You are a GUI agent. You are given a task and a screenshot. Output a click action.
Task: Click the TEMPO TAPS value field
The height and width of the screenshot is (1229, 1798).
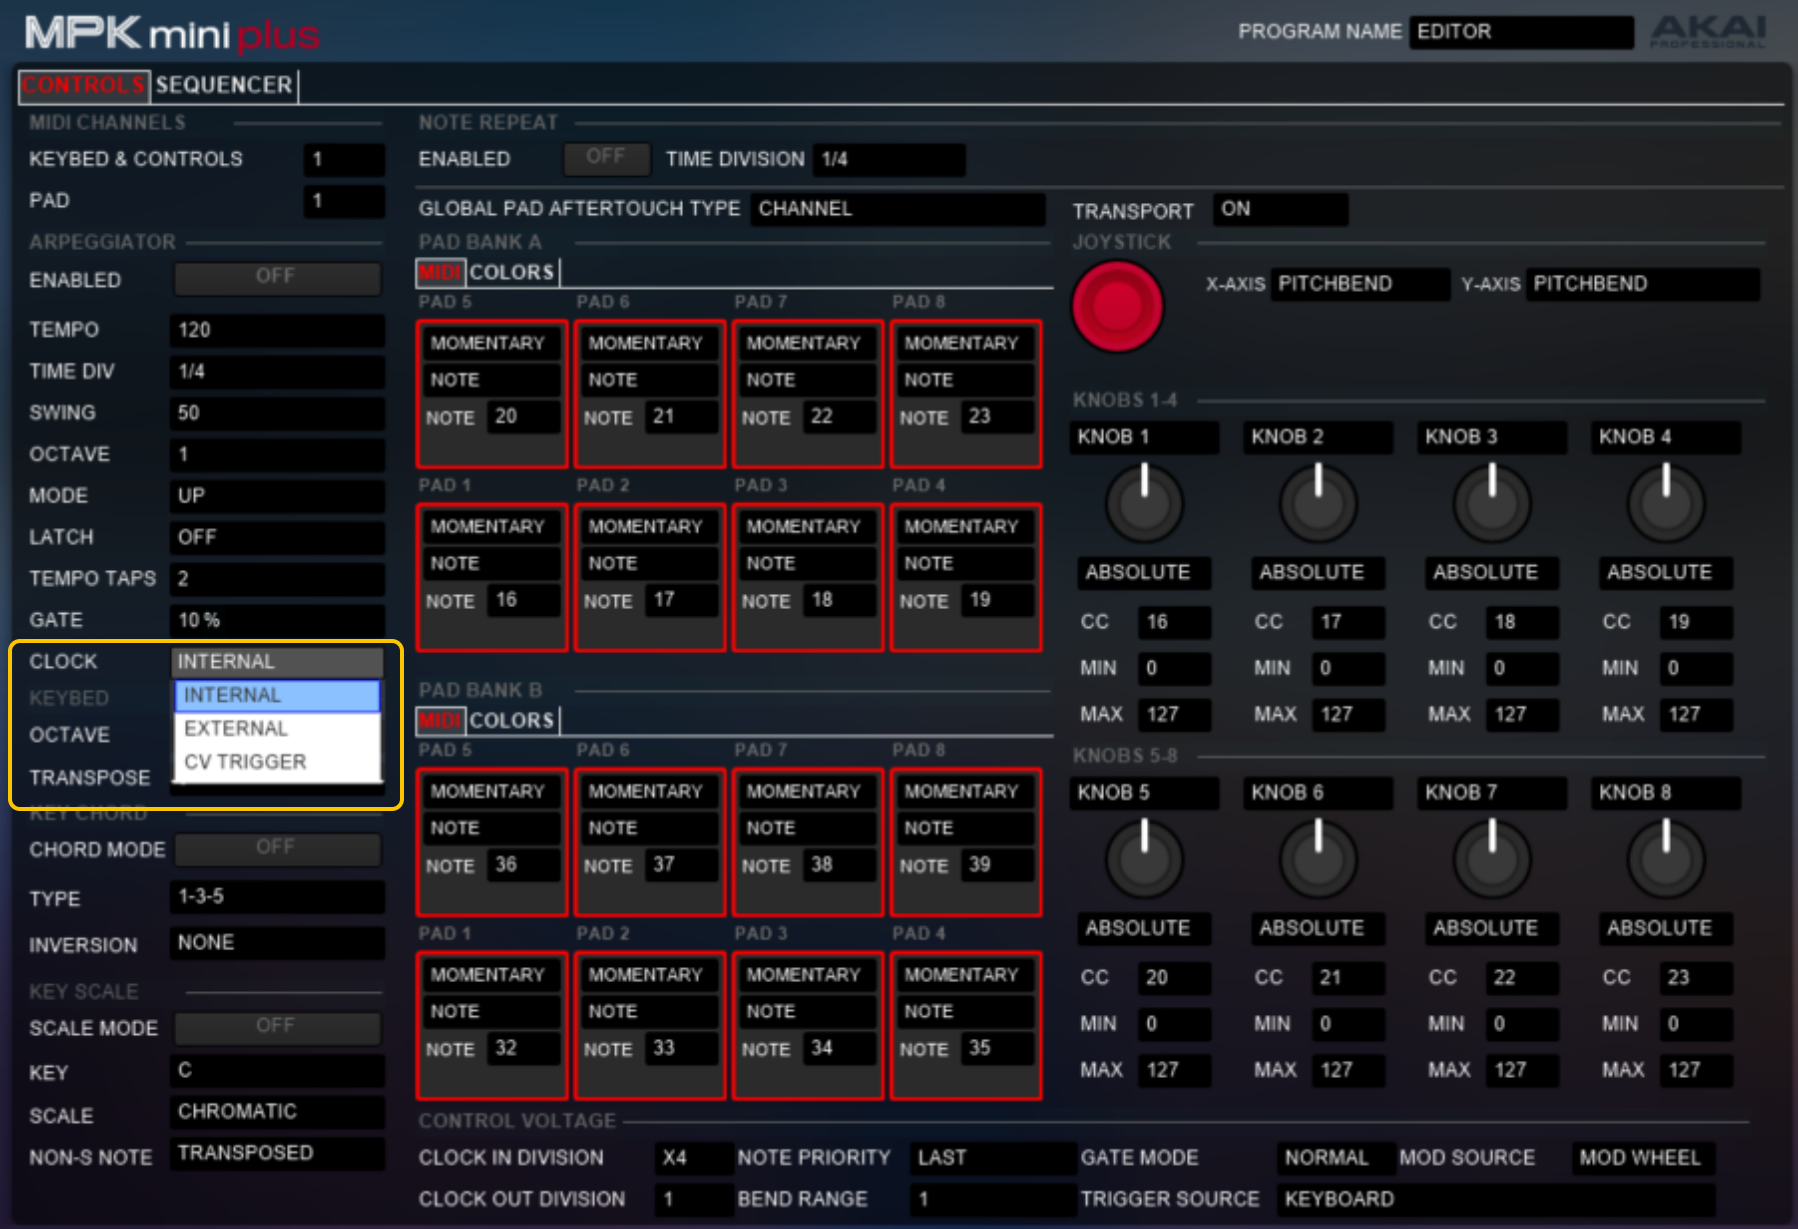(x=277, y=579)
